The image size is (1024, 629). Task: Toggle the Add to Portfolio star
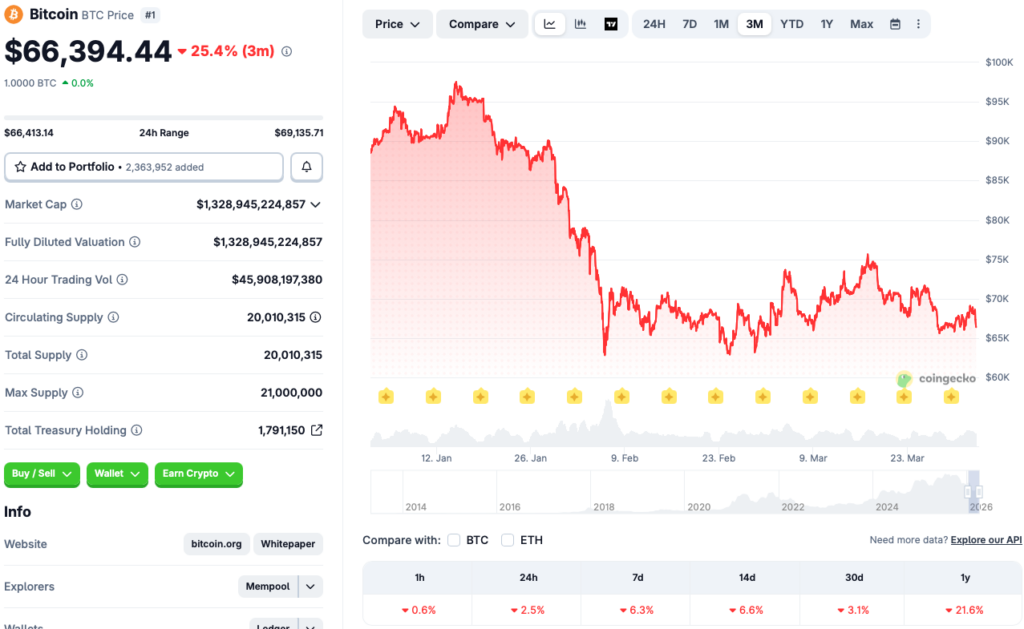tap(23, 166)
